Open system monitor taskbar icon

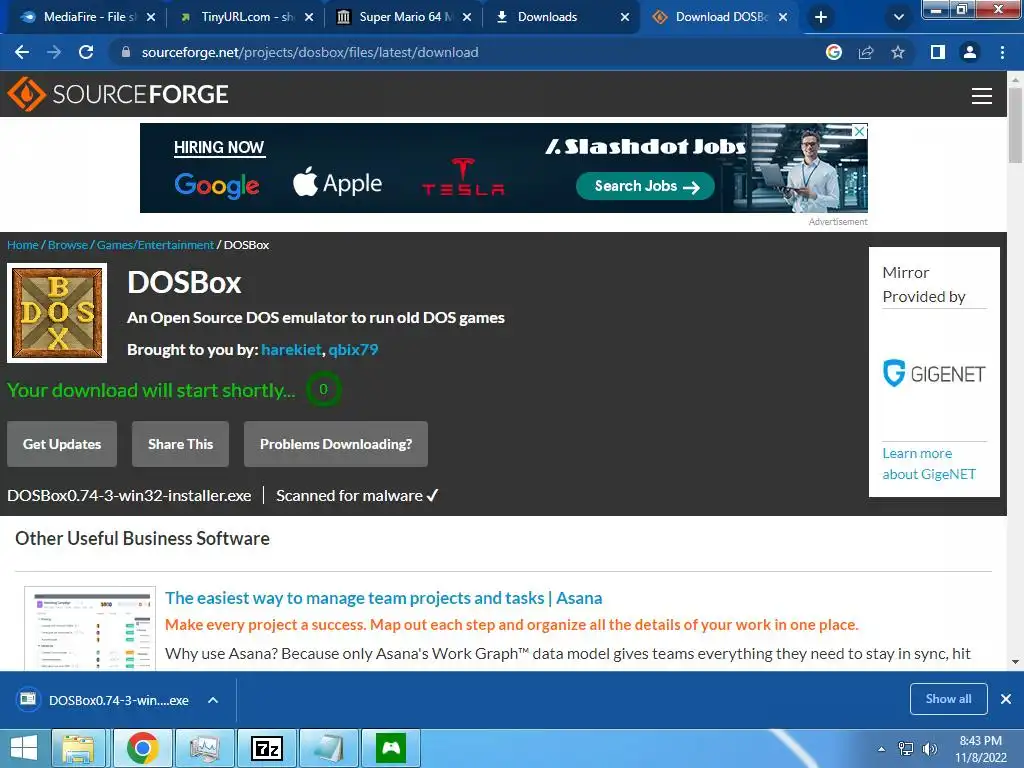(x=204, y=748)
